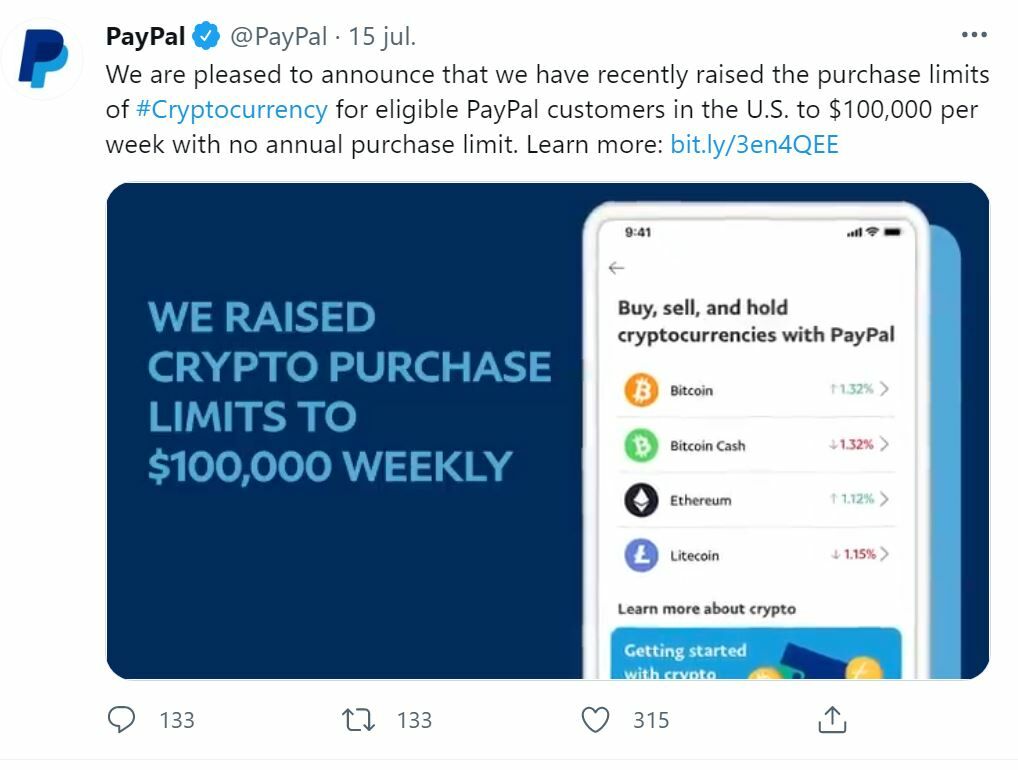1018x770 pixels.
Task: Click the reply speech bubble icon
Action: (122, 719)
